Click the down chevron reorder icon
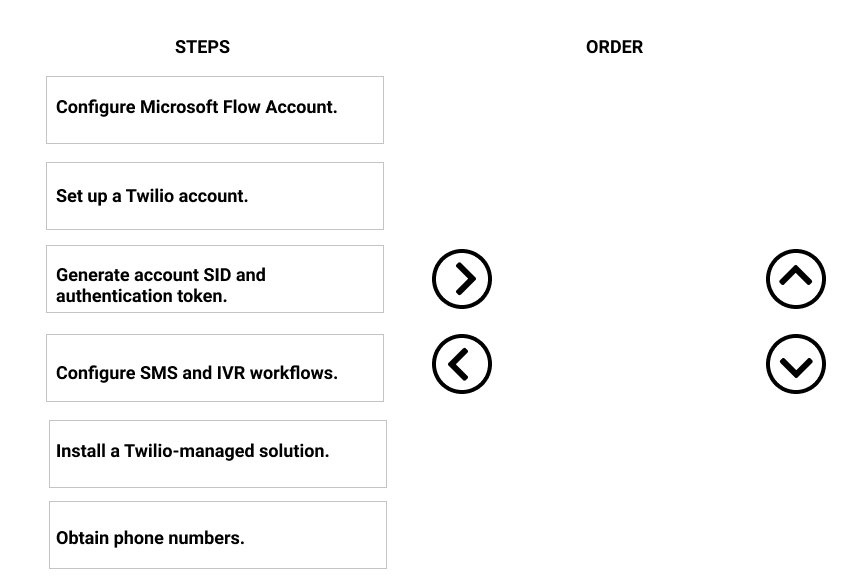Viewport: 868px width, 580px height. point(796,364)
